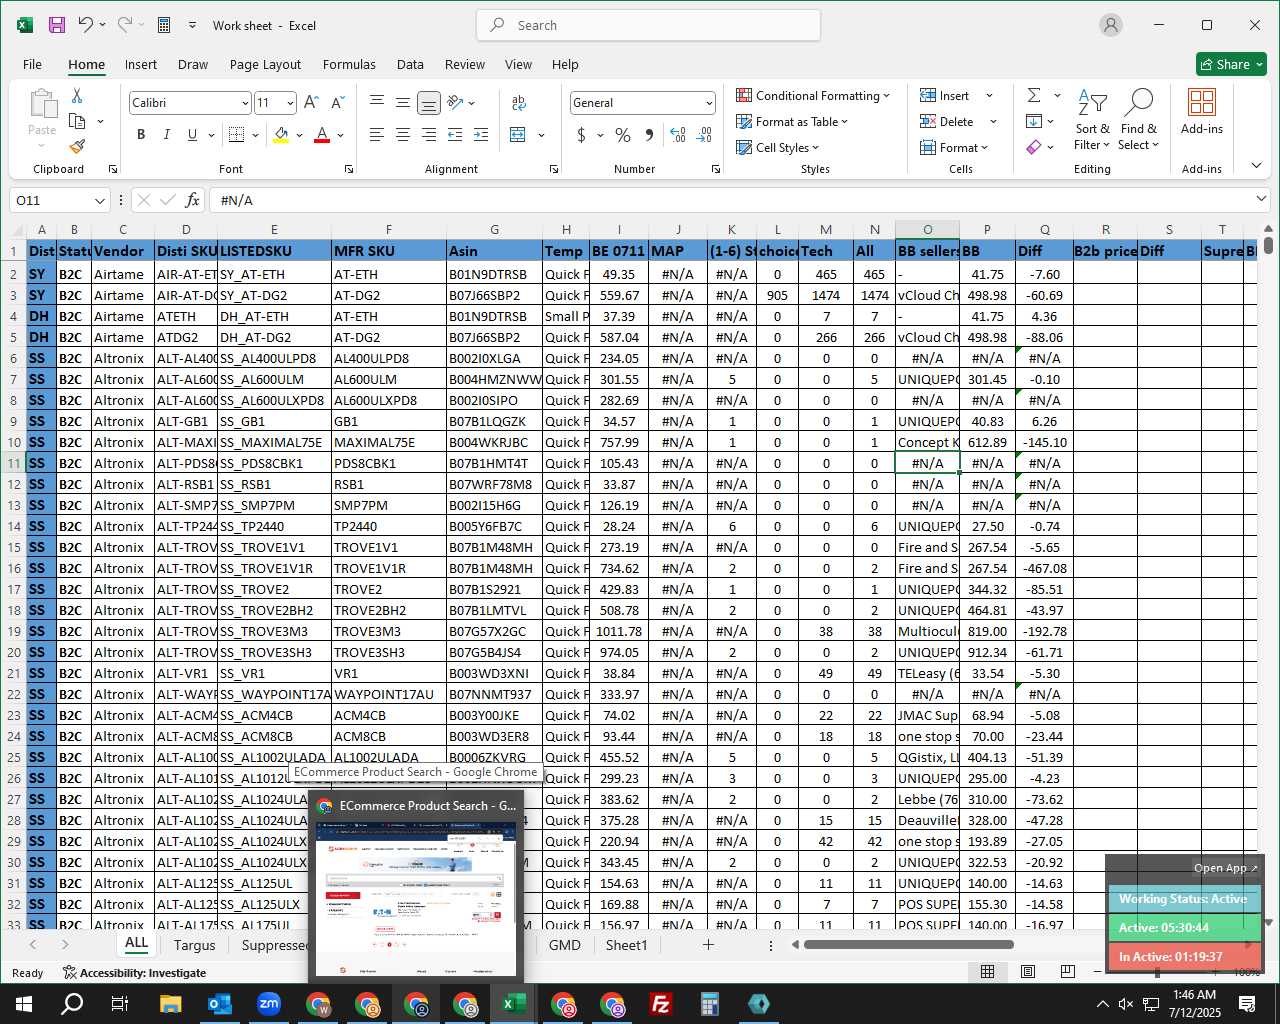1280x1024 pixels.
Task: Click the Font Color red A
Action: pos(322,134)
